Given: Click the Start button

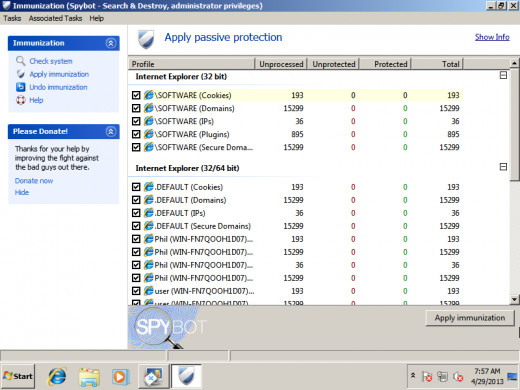Looking at the screenshot, I should [18, 376].
